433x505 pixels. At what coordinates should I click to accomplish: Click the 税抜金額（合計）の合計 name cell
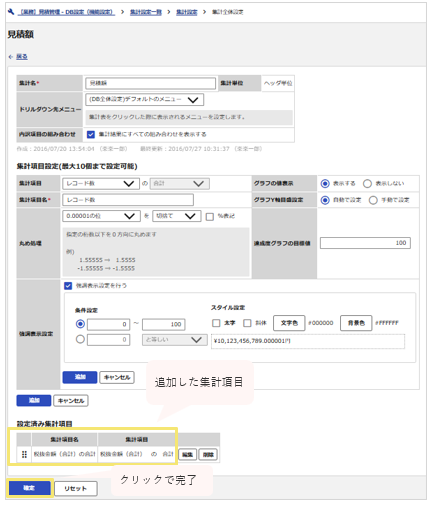click(x=64, y=454)
